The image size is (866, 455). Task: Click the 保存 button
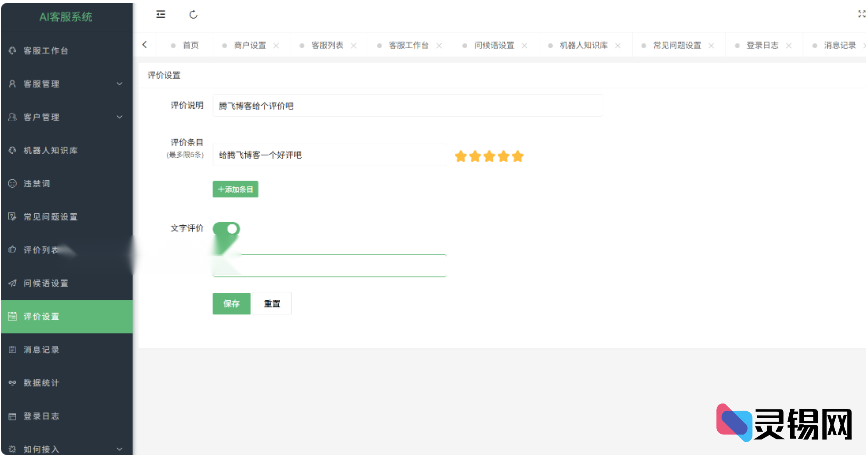click(x=231, y=304)
